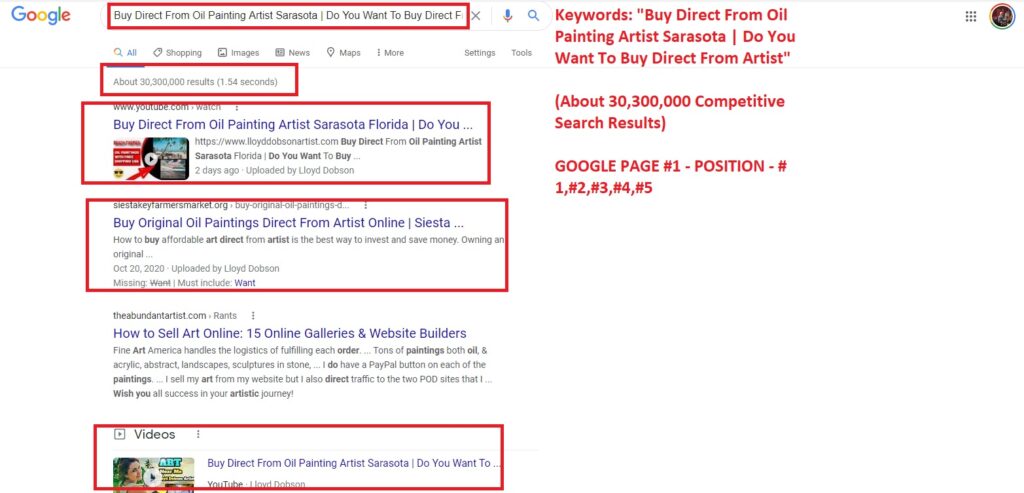This screenshot has width=1024, height=493.
Task: Open options for the YouTube result
Action: click(237, 106)
